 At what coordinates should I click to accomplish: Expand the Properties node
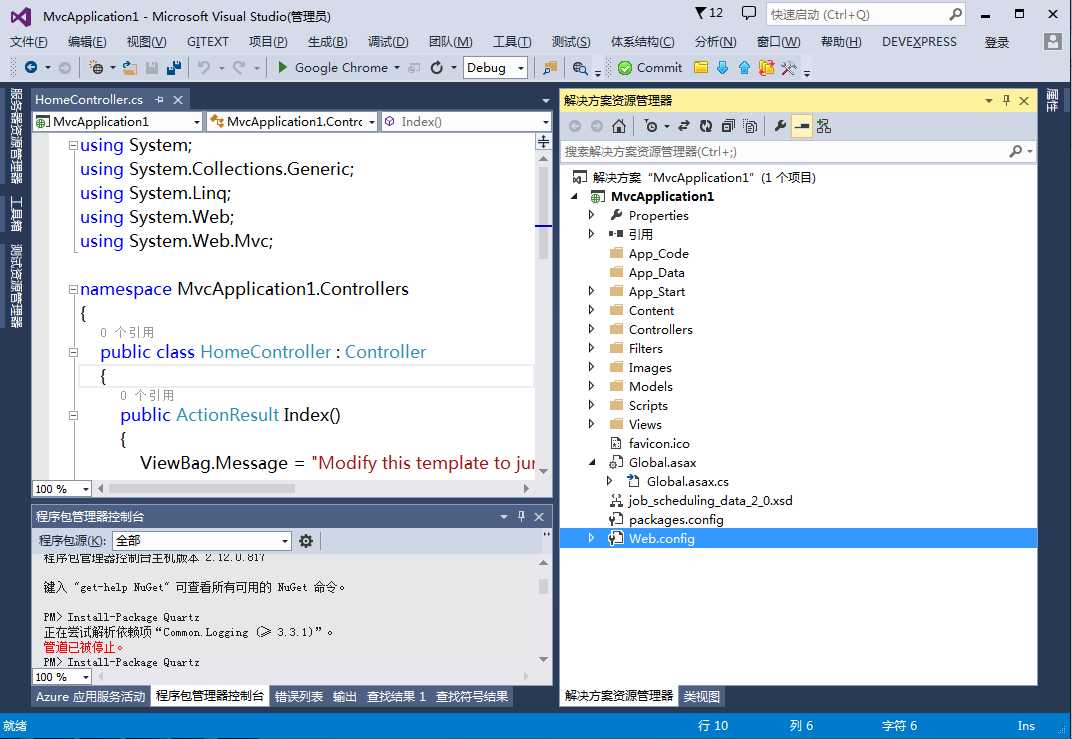[x=592, y=215]
